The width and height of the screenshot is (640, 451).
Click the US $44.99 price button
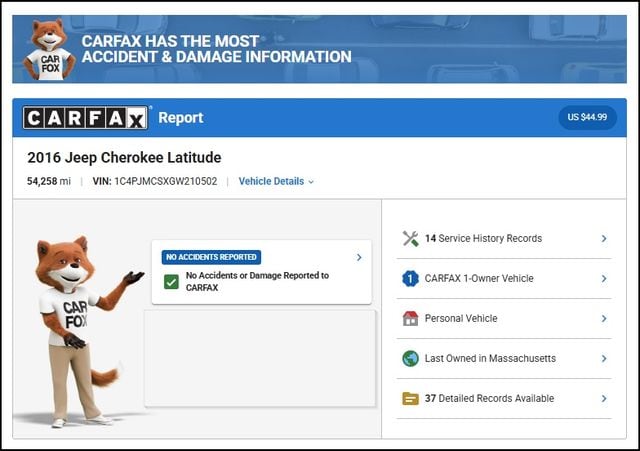pos(587,118)
